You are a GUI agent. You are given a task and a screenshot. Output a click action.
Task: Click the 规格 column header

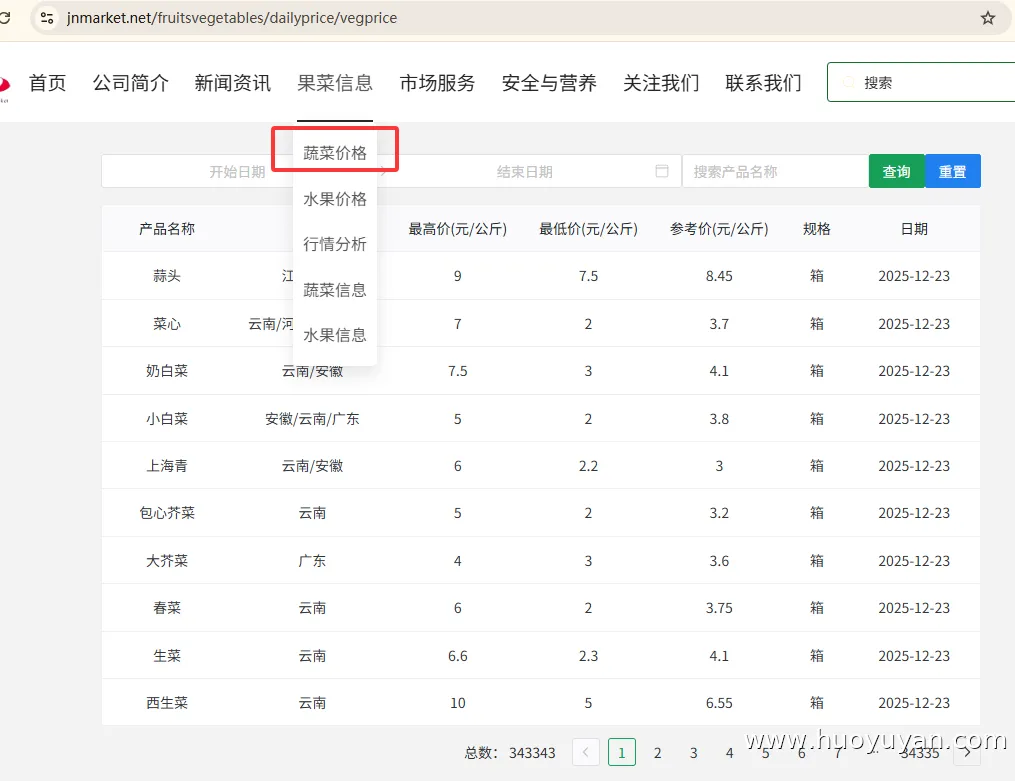(817, 229)
